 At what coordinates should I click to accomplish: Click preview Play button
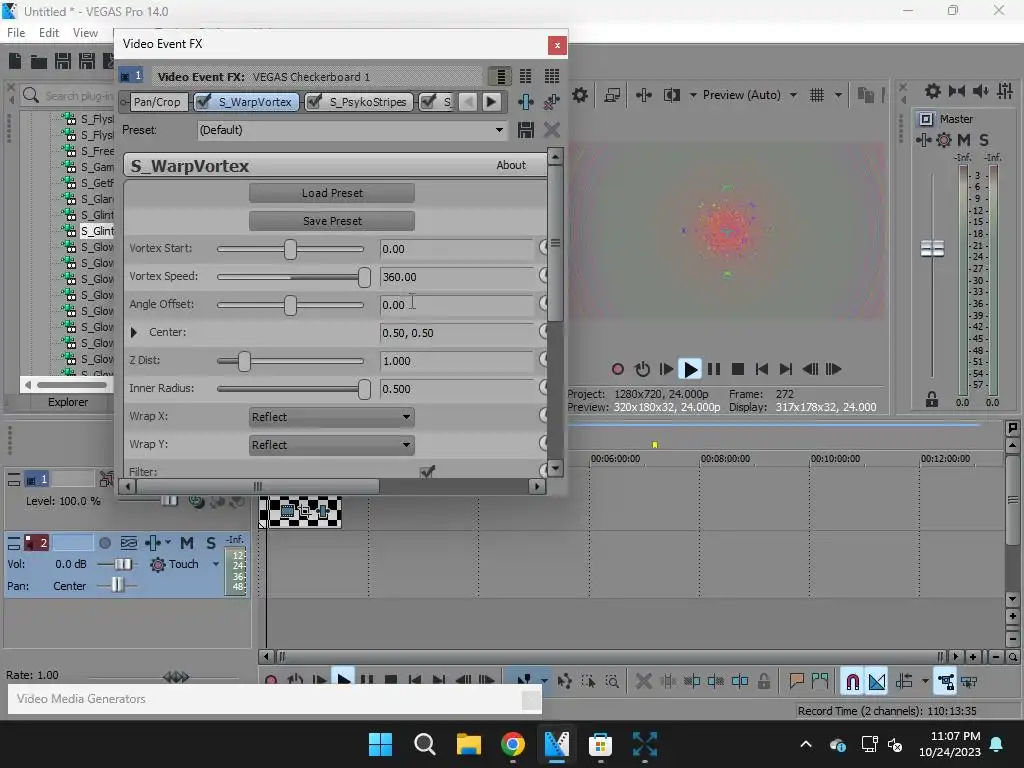(x=690, y=370)
